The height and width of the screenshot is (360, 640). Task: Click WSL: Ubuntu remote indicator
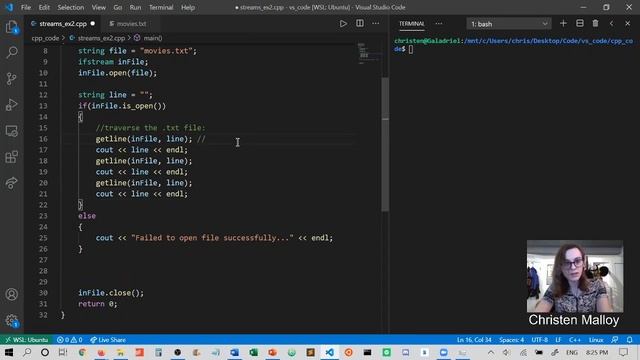[26, 340]
